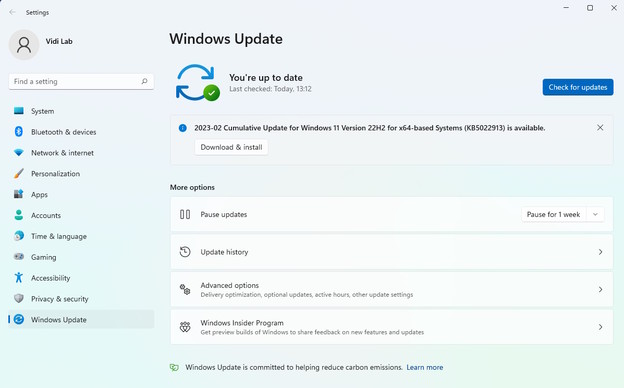Click the Time & language globe icon
This screenshot has width=624, height=388.
pos(19,236)
